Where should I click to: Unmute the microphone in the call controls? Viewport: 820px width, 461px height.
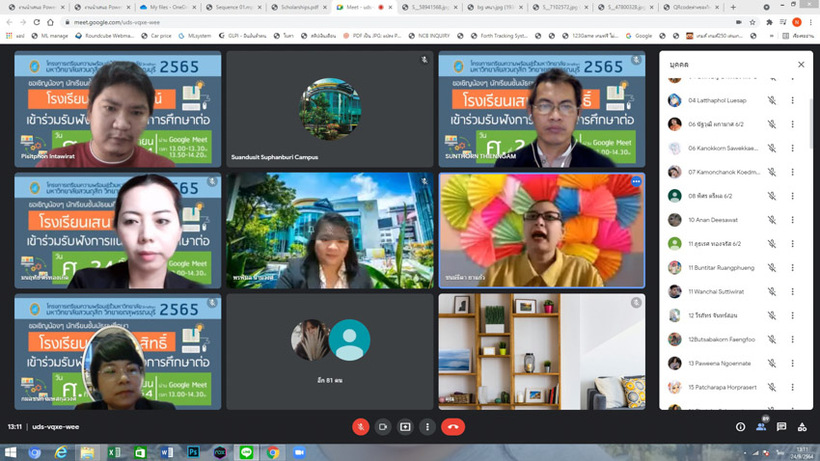coord(360,426)
